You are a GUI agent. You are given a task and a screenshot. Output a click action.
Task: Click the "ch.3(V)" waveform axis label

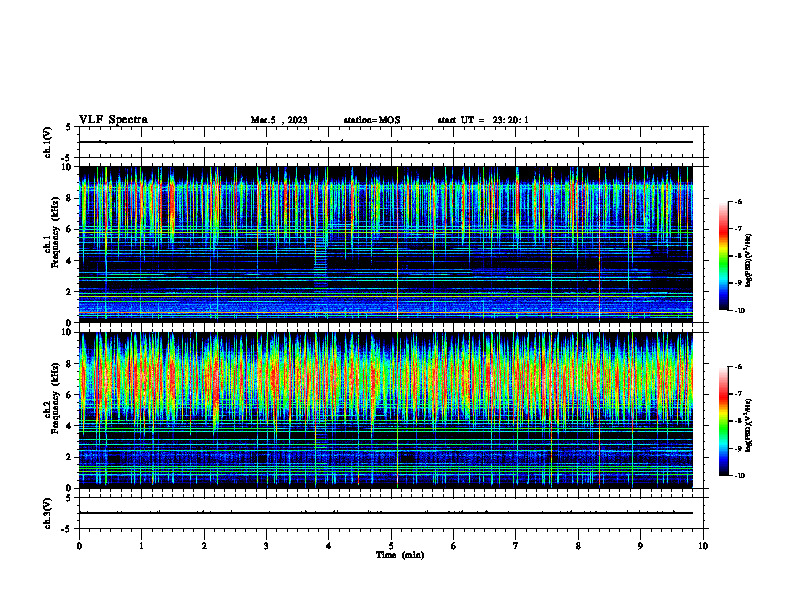48,513
